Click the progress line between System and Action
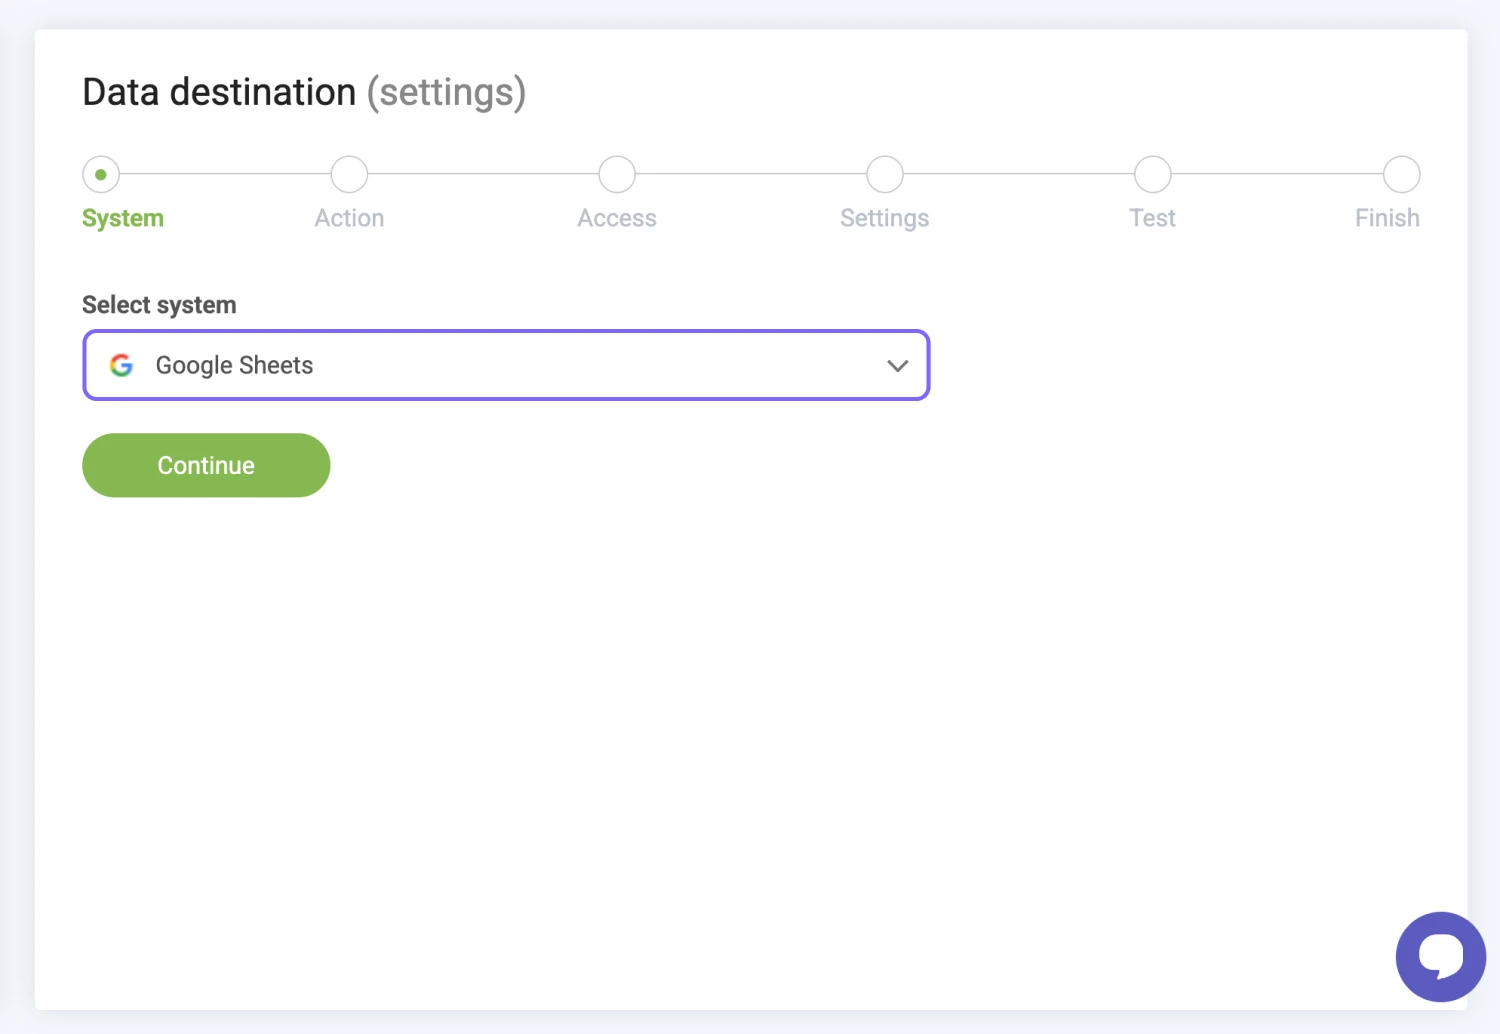Image resolution: width=1500 pixels, height=1034 pixels. click(x=225, y=174)
